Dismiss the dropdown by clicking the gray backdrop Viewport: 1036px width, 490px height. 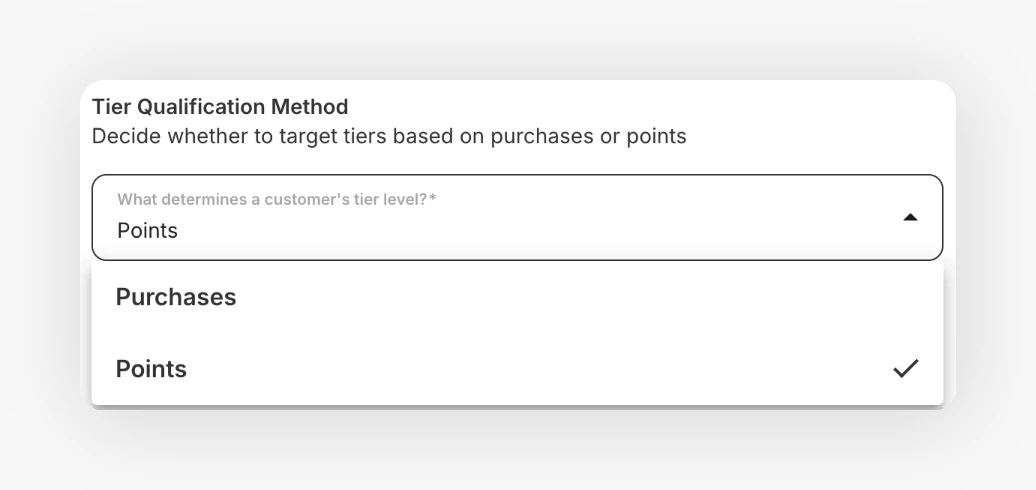click(517, 40)
